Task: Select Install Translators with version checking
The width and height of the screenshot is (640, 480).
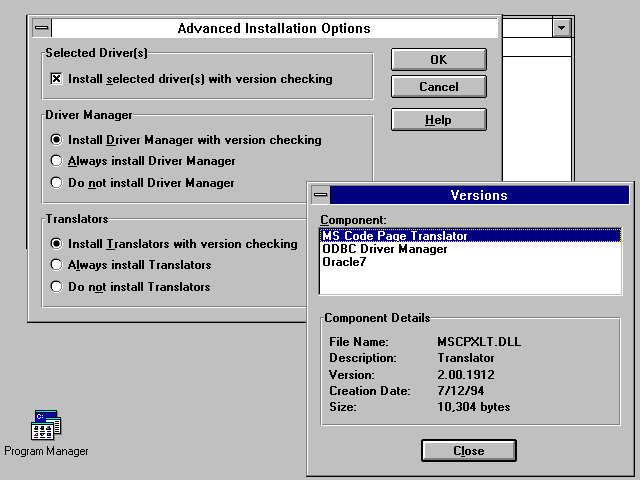Action: (x=56, y=244)
